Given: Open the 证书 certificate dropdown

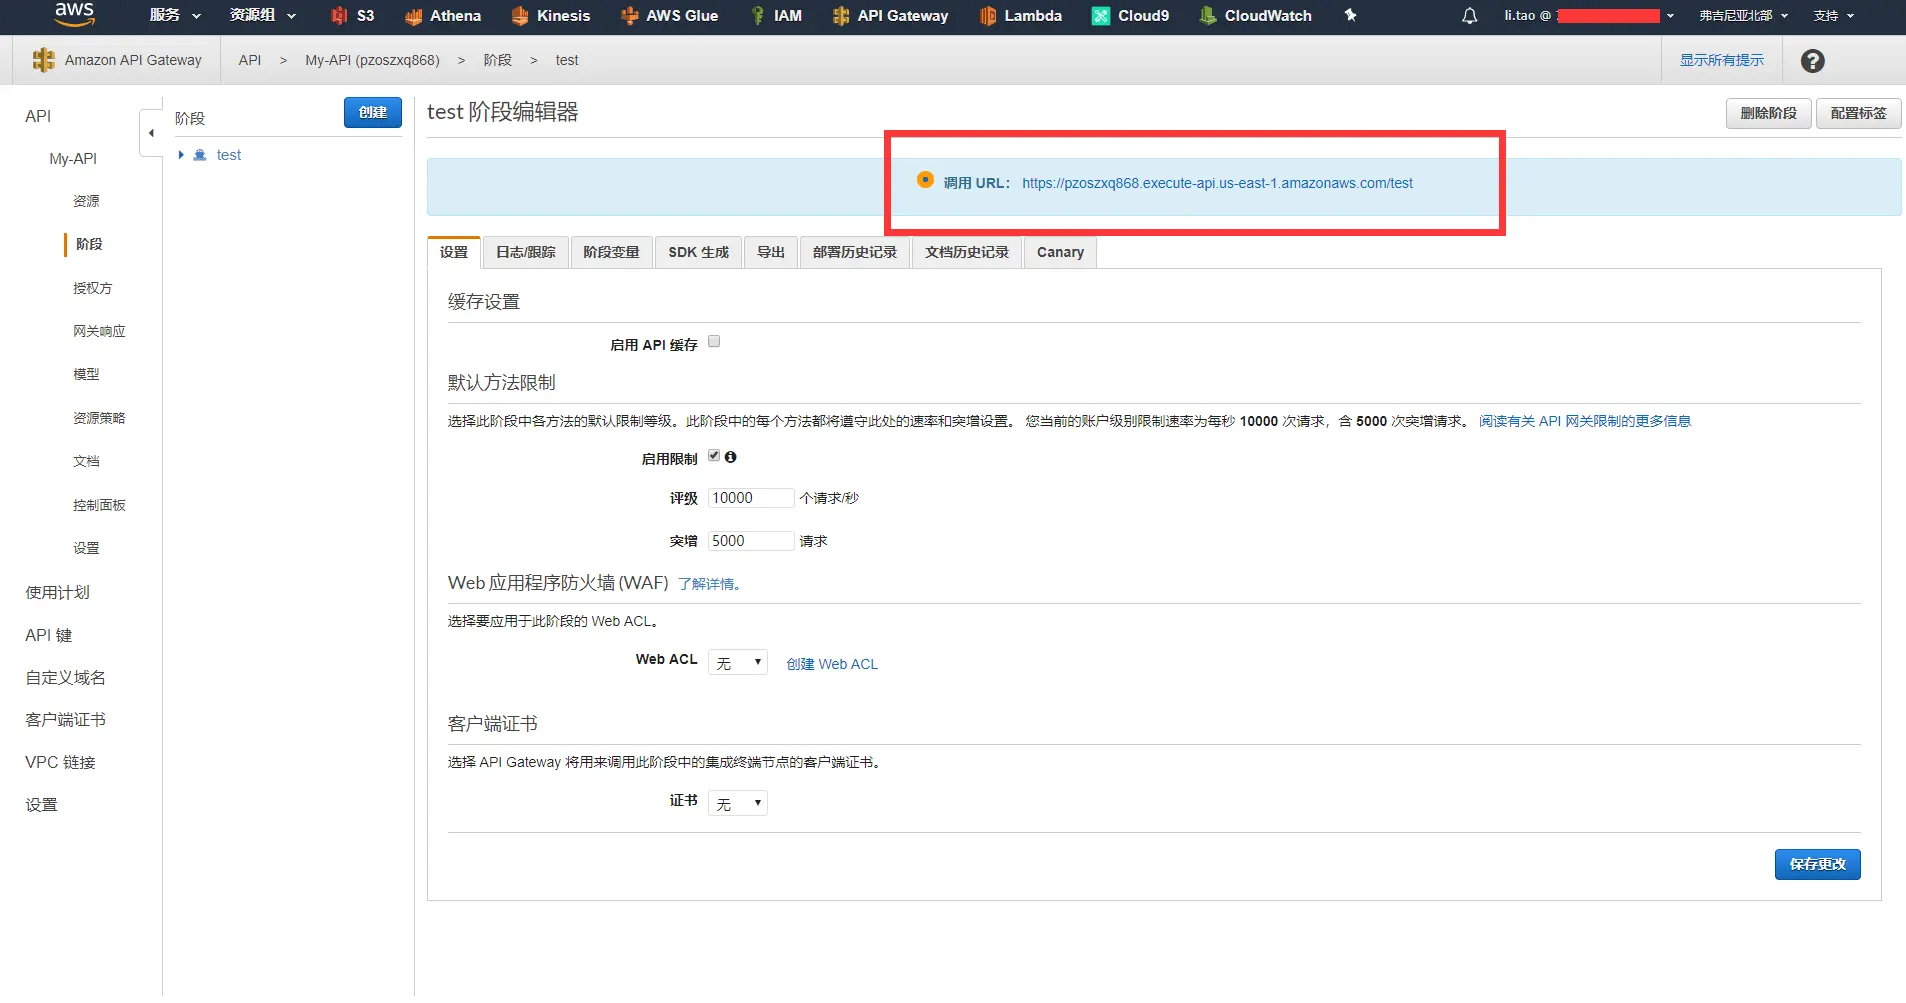Looking at the screenshot, I should click(737, 804).
